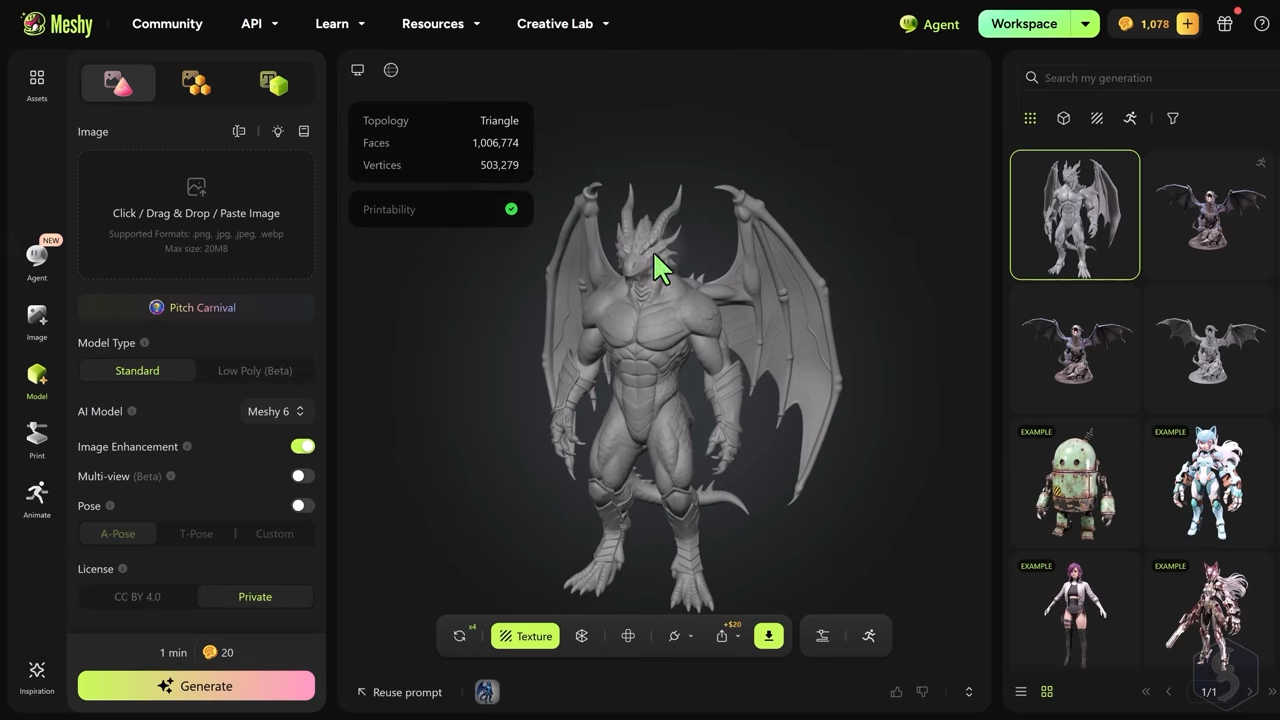Open the Meshy 6 AI Model dropdown
Screen dimensions: 1280x720
275,411
